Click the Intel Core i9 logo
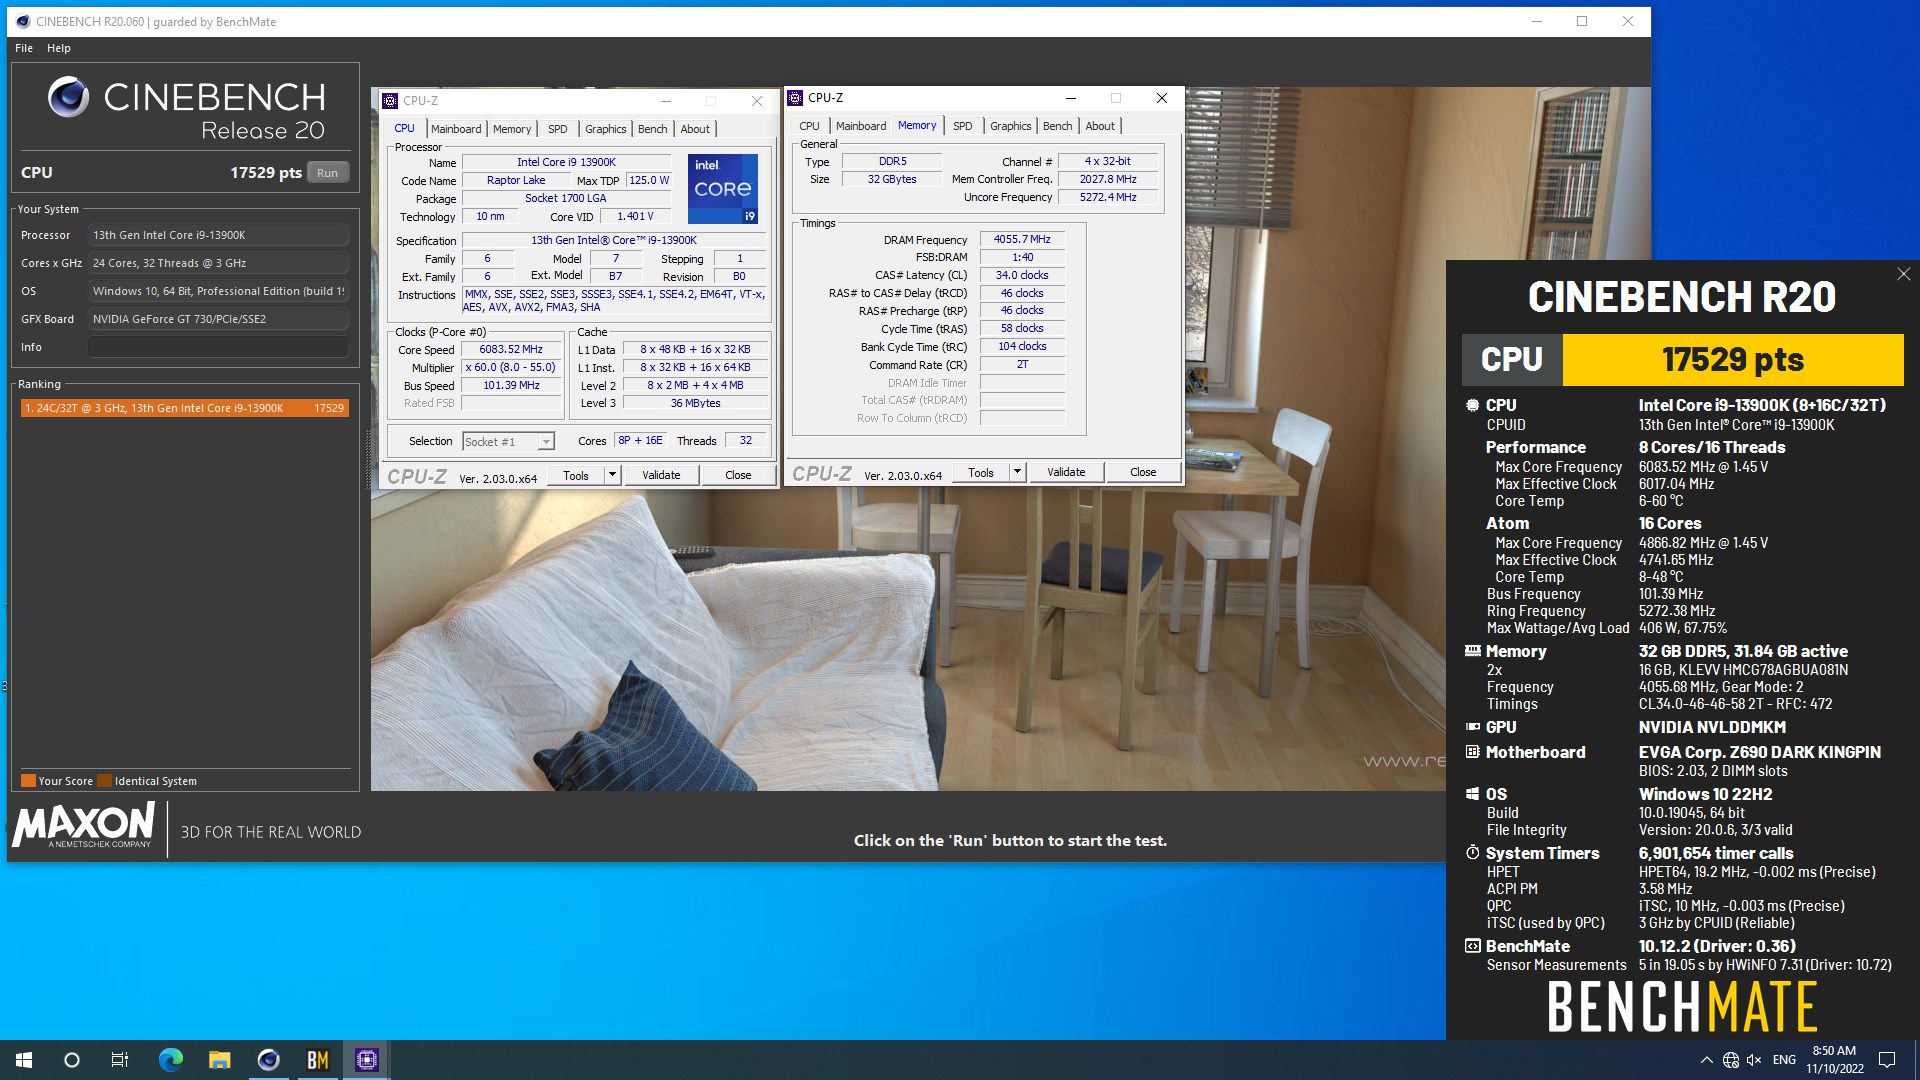Viewport: 1920px width, 1080px height. pyautogui.click(x=723, y=188)
